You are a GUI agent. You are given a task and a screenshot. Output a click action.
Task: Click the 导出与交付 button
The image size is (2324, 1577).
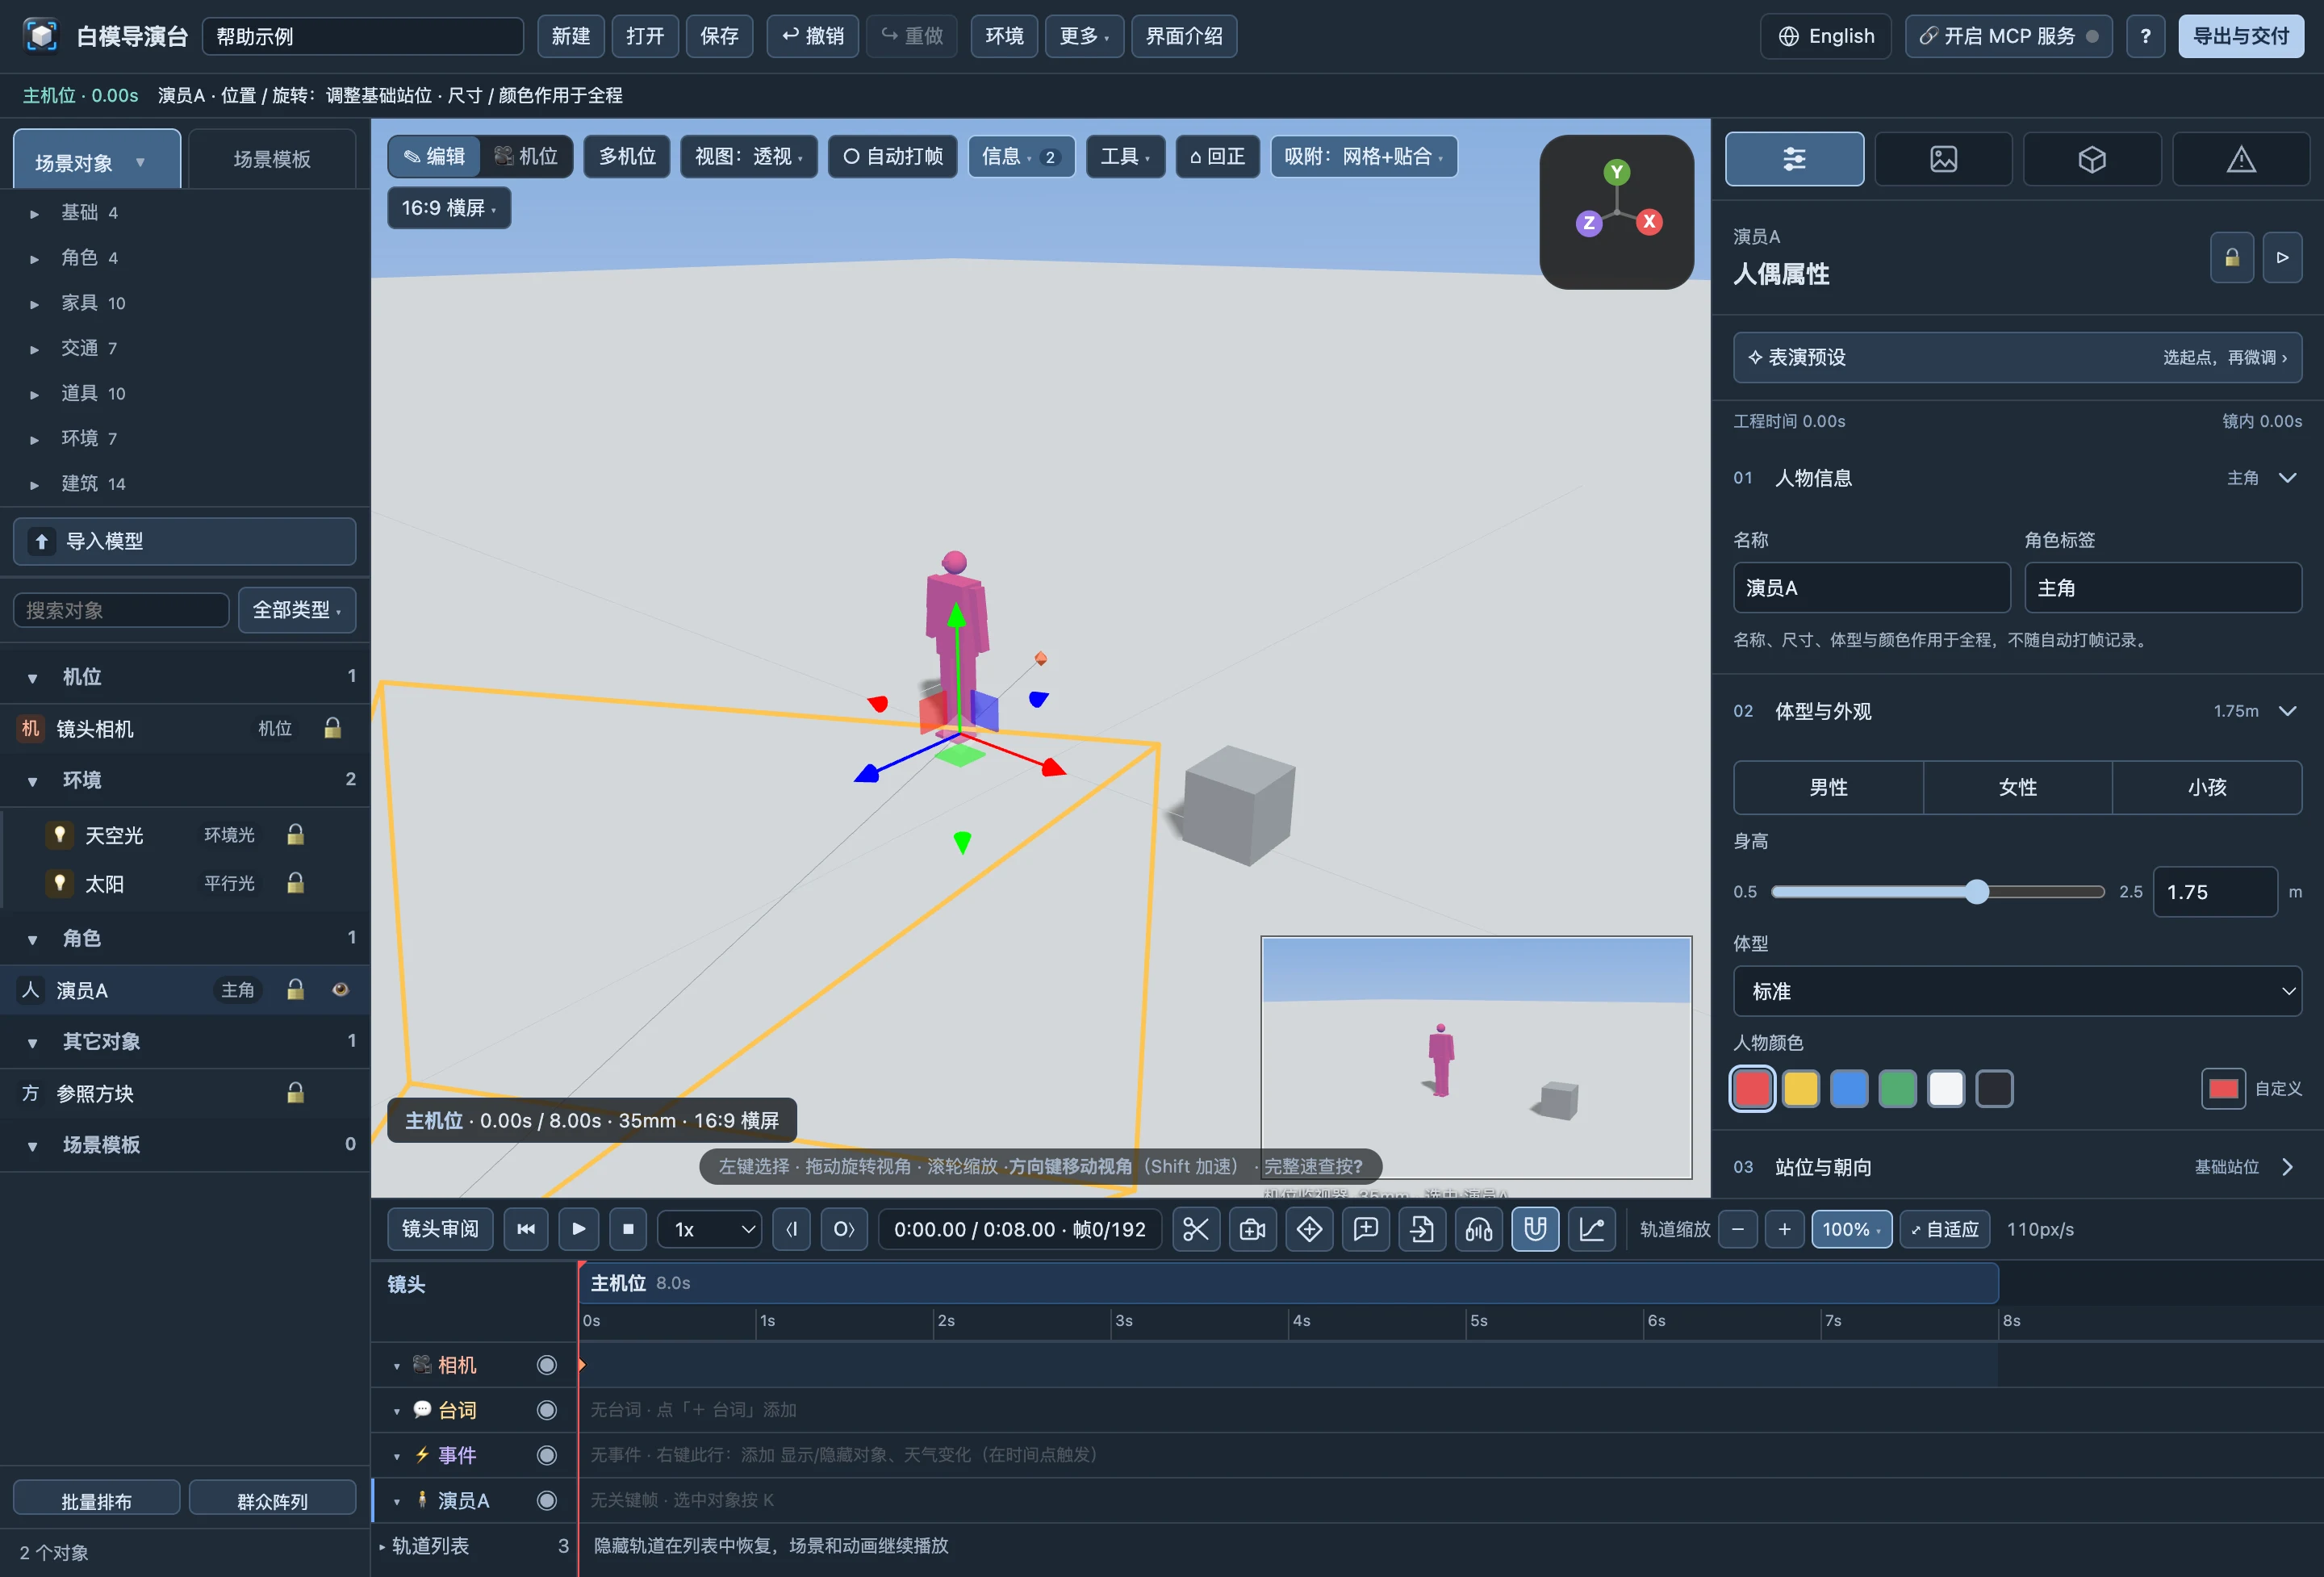tap(2241, 36)
